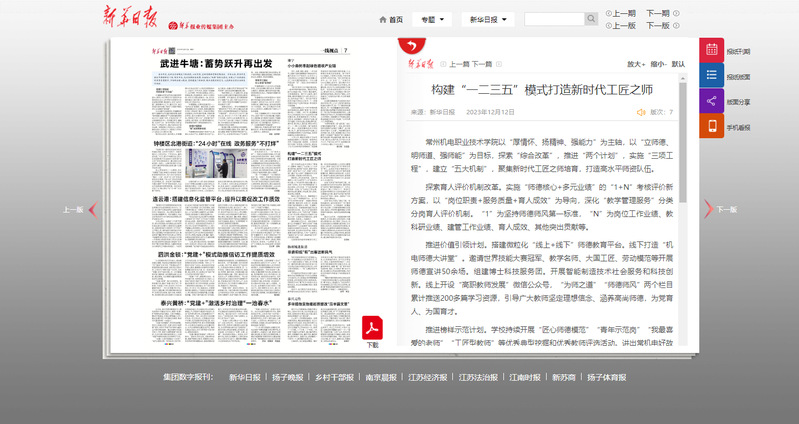Open the 新华日报 dropdown in the top bar
799x424 pixels.
[x=490, y=19]
